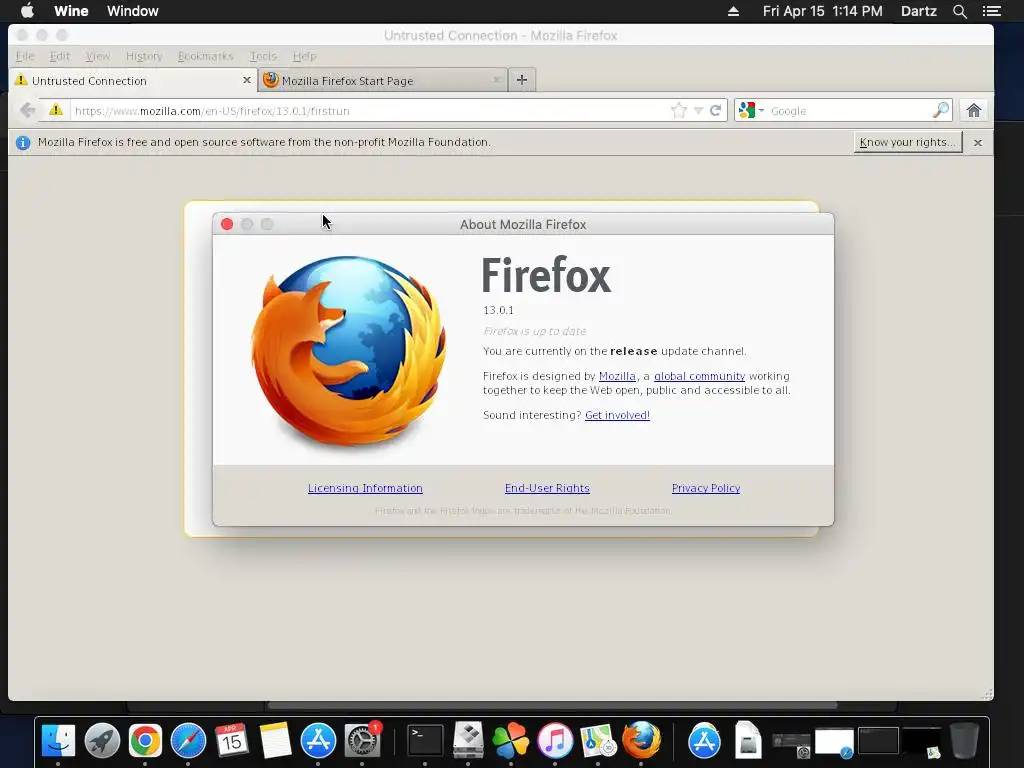Switch to the Untrusted Connection tab
Viewport: 1024px width, 768px height.
134,80
